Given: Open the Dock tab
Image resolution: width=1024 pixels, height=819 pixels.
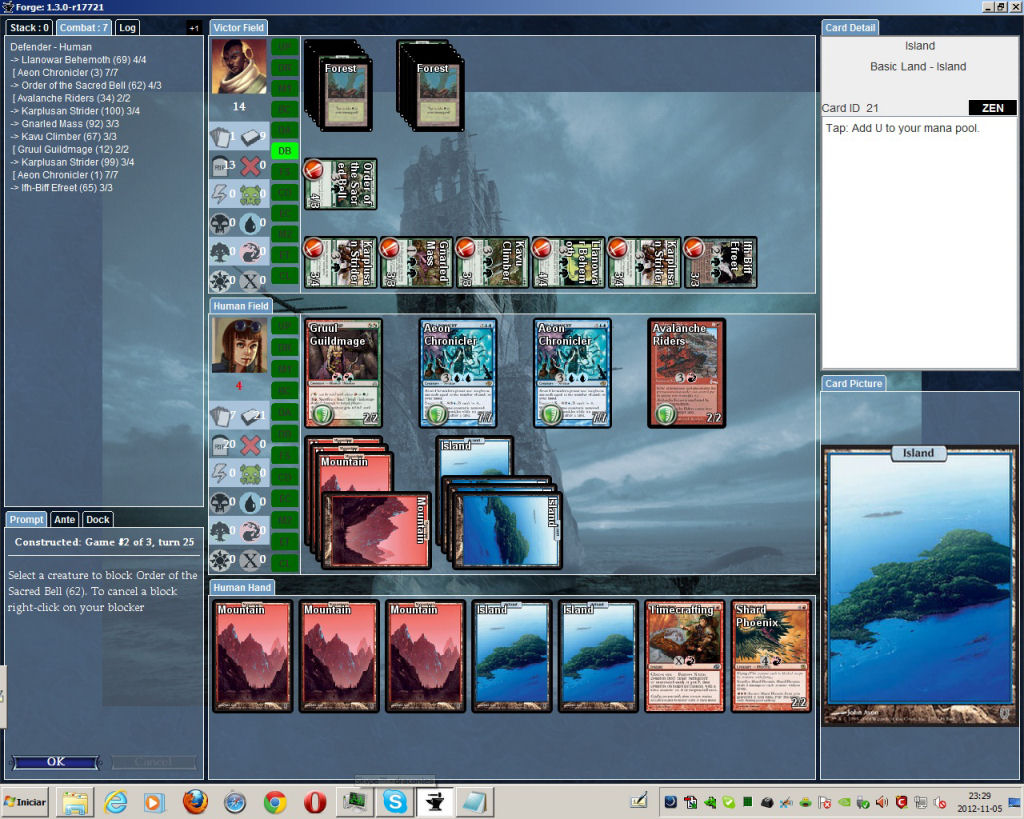Looking at the screenshot, I should (x=97, y=519).
